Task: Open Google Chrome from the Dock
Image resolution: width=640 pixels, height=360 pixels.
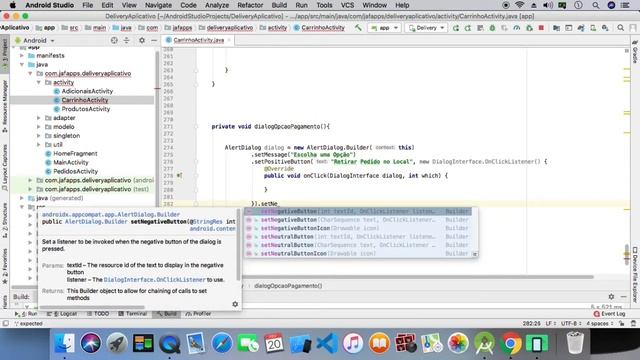Action: (511, 343)
